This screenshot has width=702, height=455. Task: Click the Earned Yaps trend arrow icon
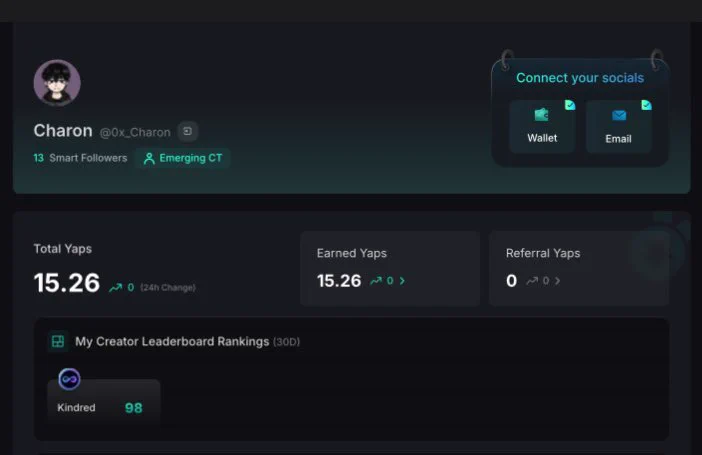coord(376,281)
